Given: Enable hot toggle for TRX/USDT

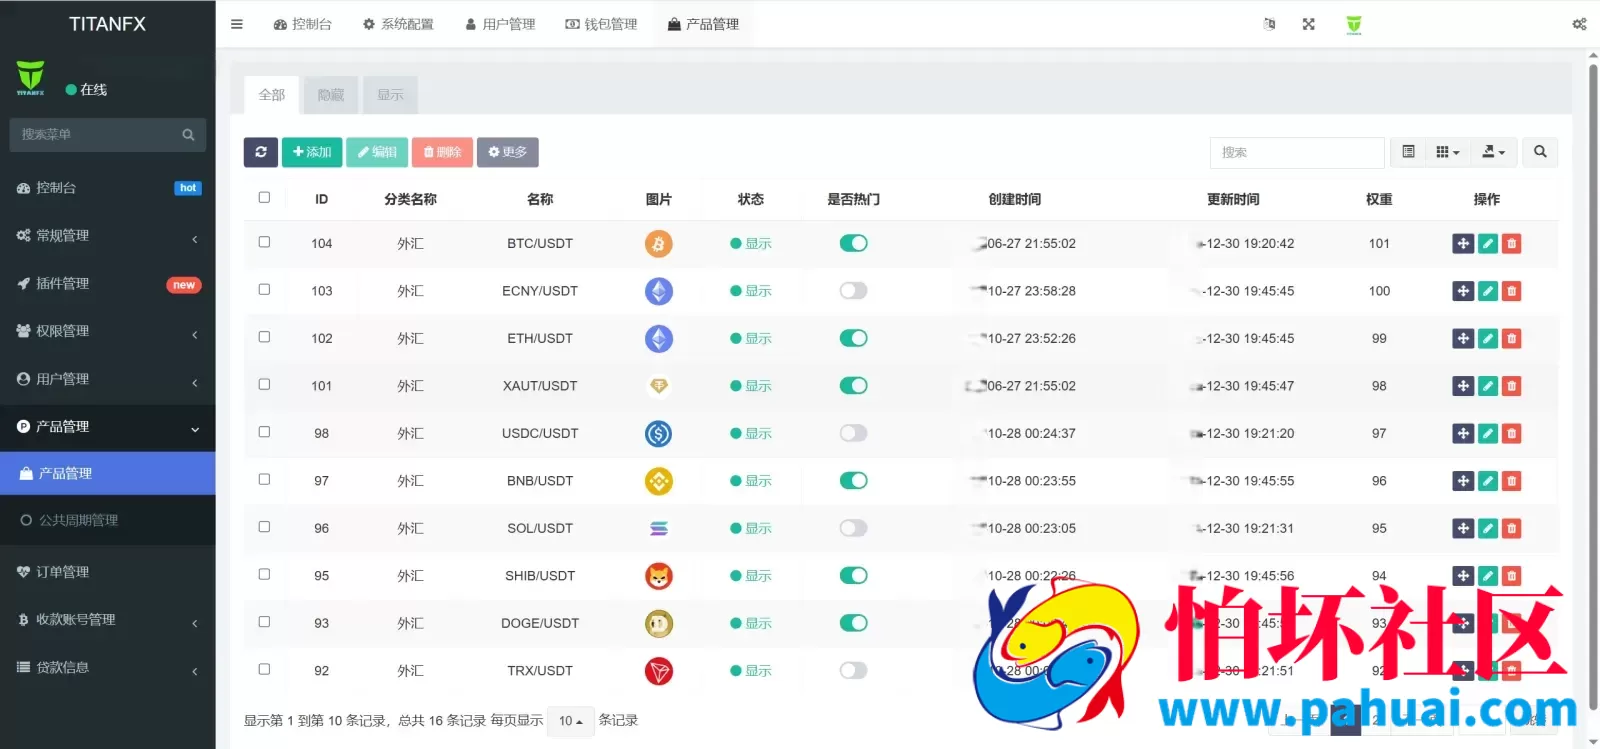Looking at the screenshot, I should (x=853, y=670).
